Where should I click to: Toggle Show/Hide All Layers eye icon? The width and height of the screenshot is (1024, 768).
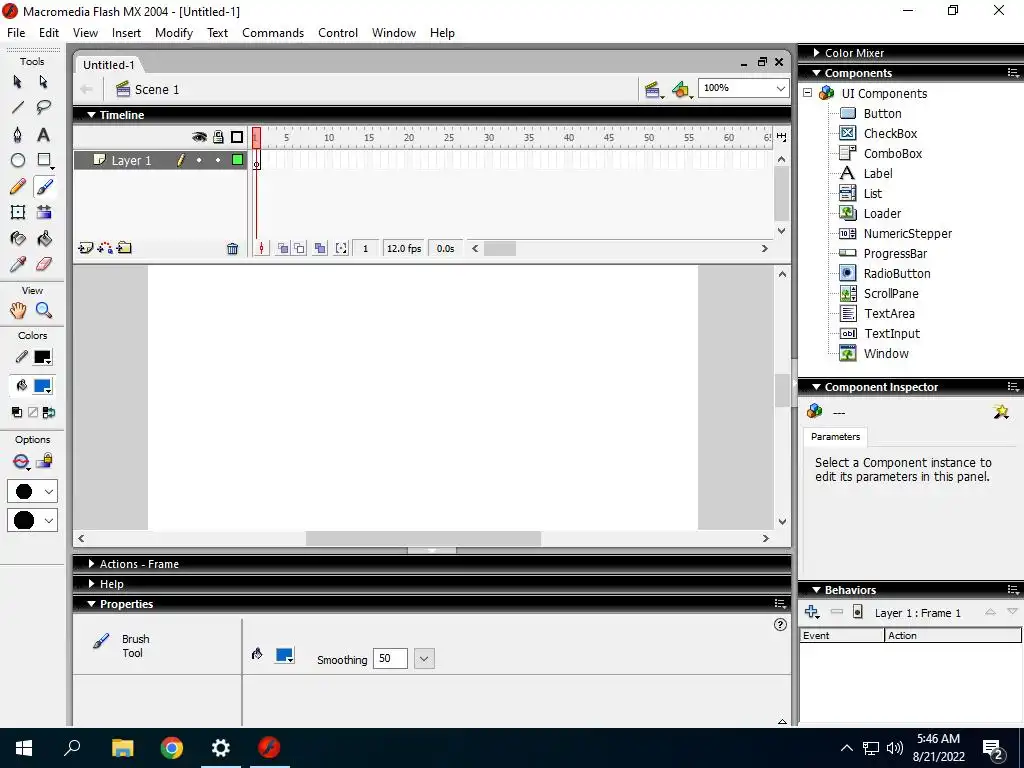[199, 136]
